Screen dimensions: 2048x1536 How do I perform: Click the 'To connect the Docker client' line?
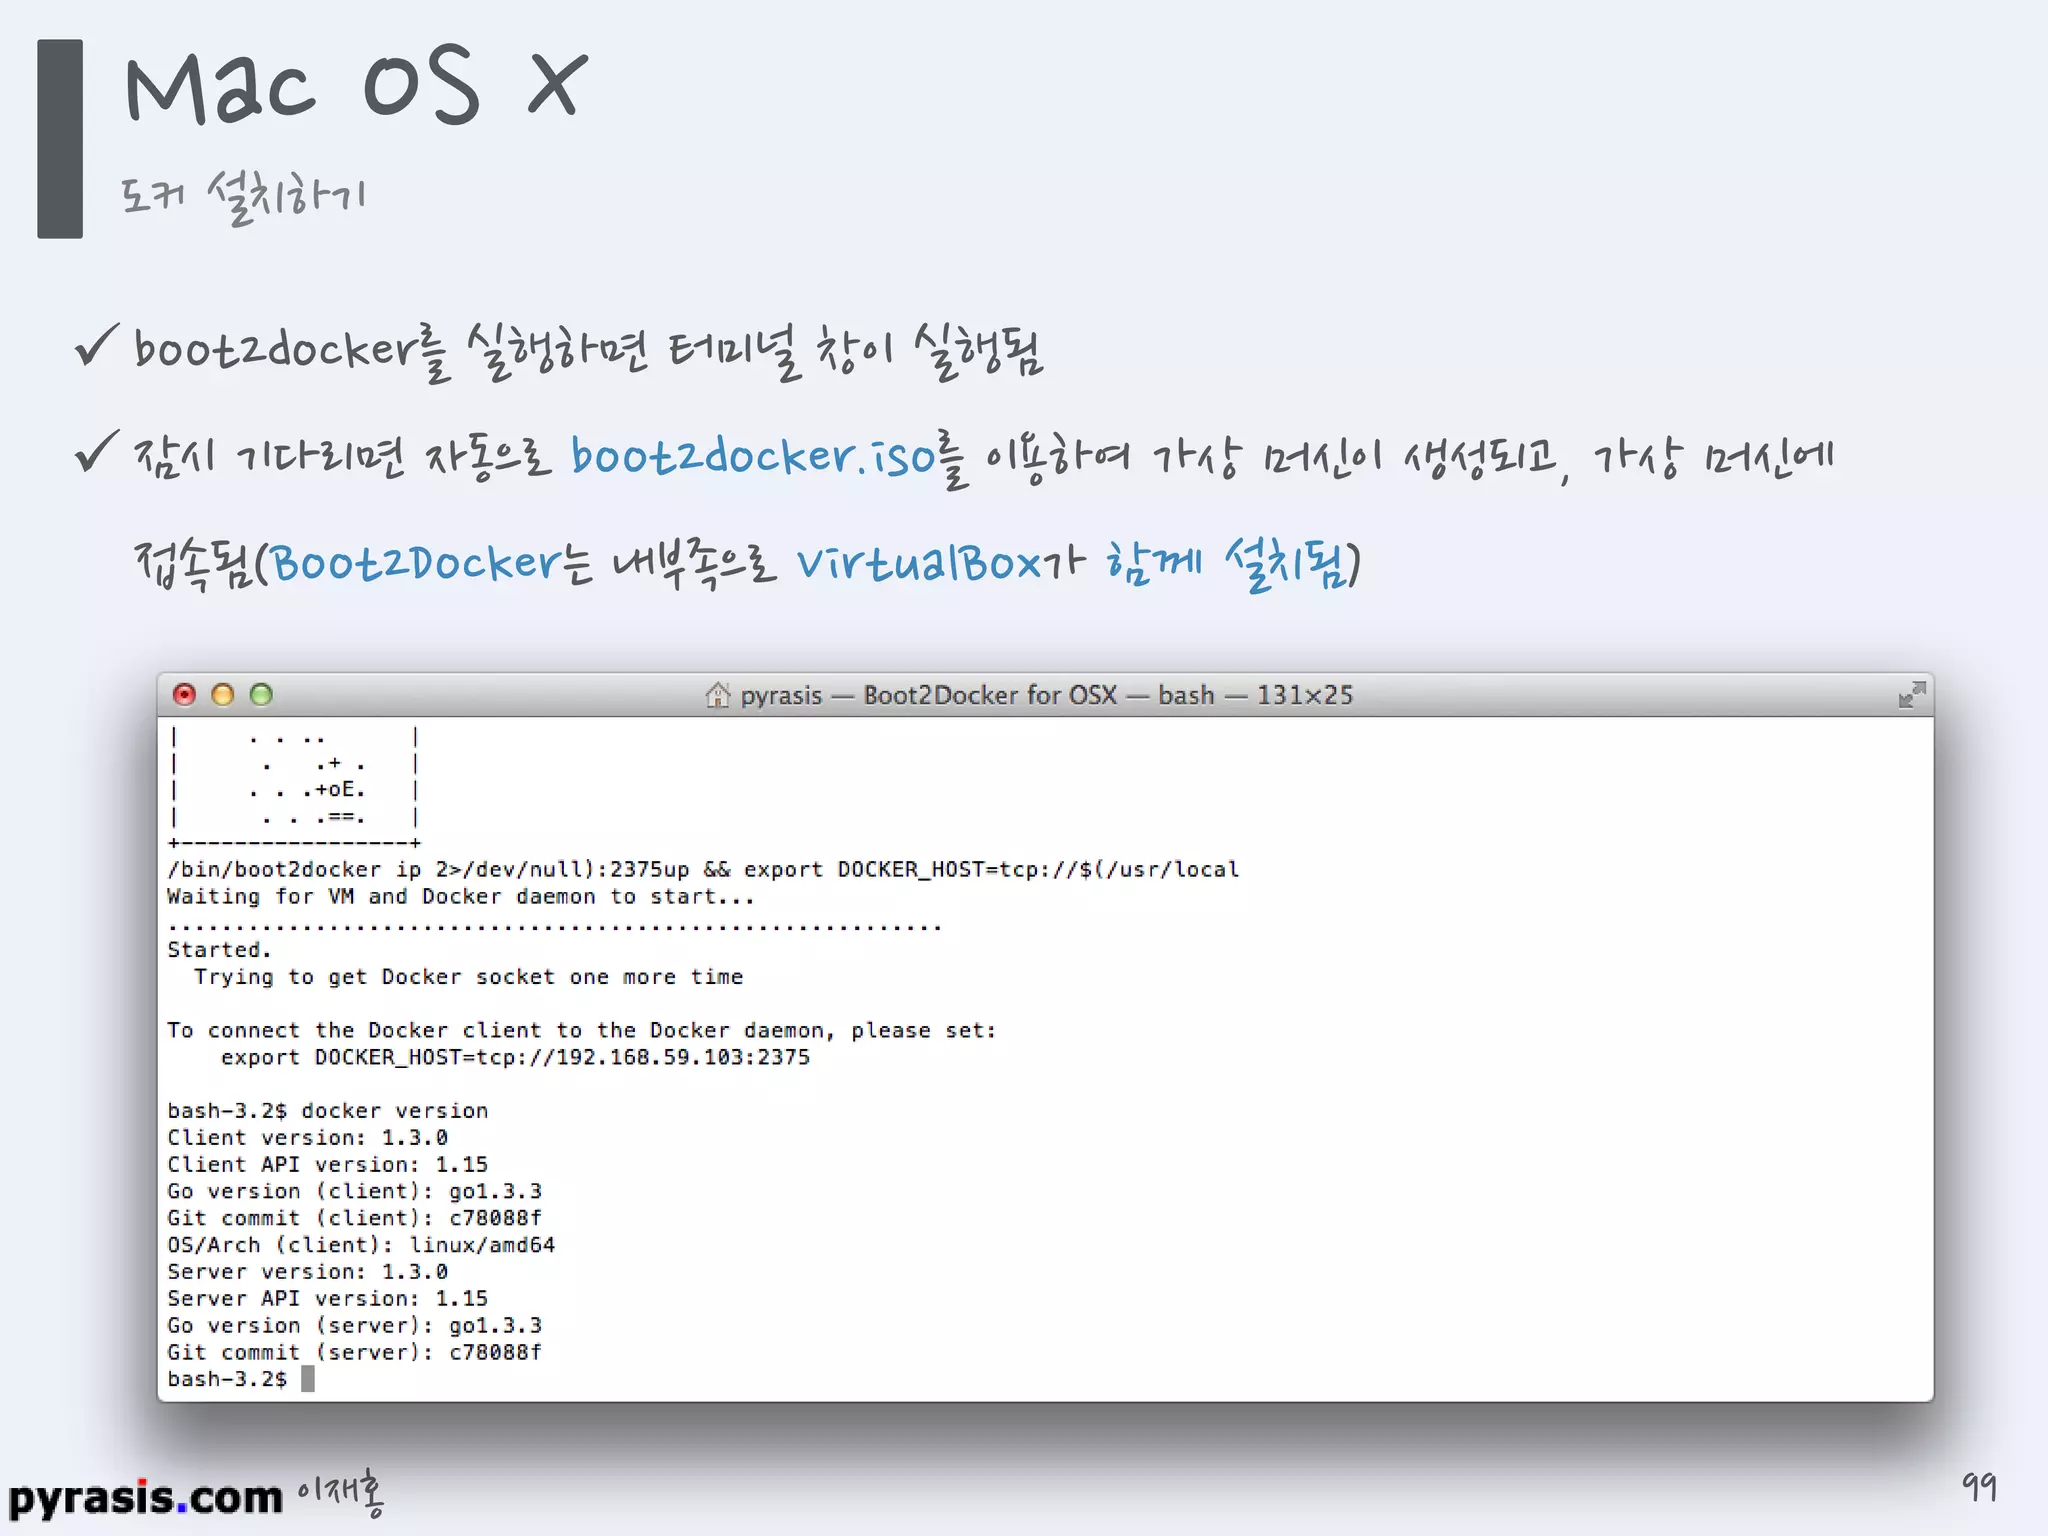pyautogui.click(x=582, y=1031)
